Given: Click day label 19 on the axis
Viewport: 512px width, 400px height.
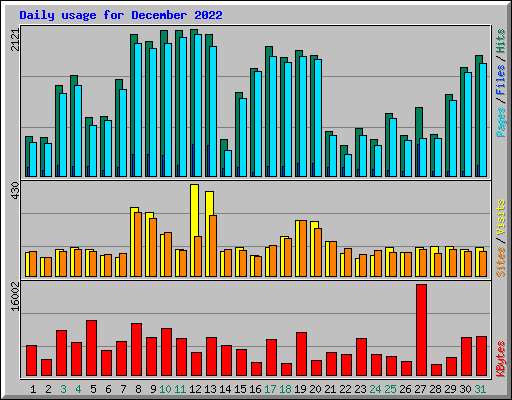Looking at the screenshot, I should coord(300,389).
